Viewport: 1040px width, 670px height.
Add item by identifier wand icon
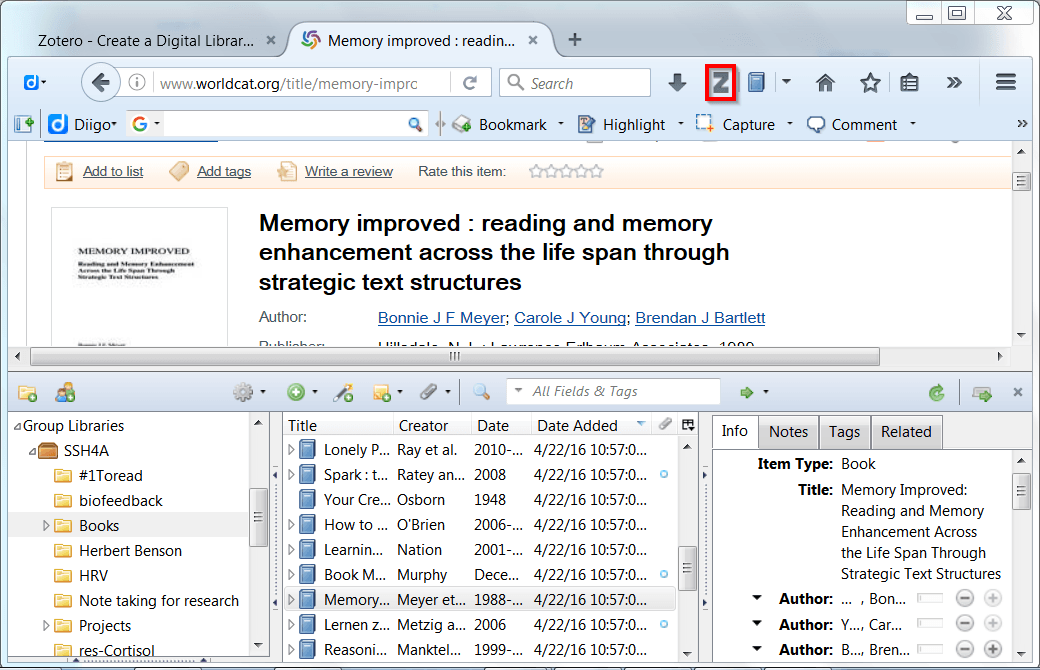pos(343,393)
